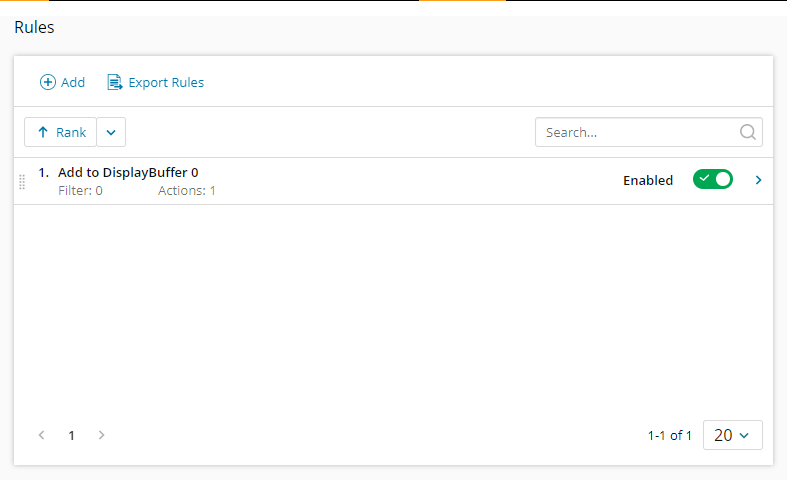Viewport: 787px width, 481px height.
Task: Click the Export Rules document icon
Action: coord(115,83)
